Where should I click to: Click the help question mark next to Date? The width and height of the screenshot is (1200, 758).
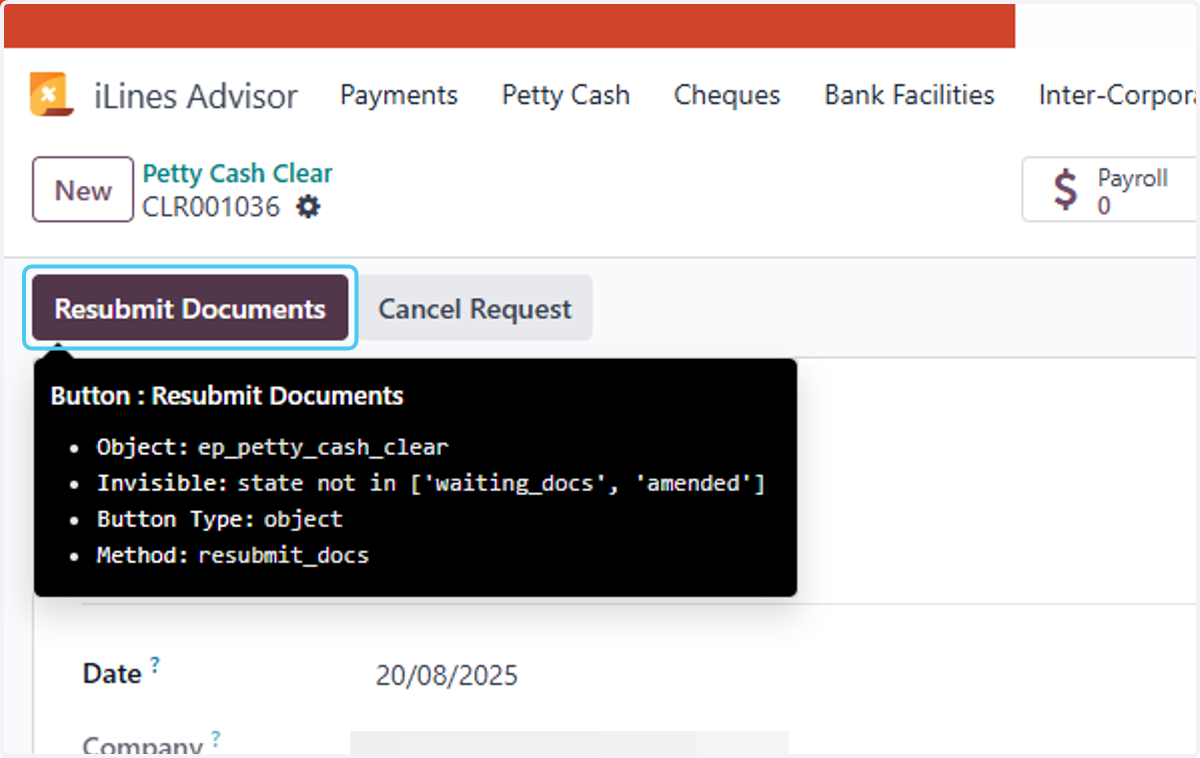click(155, 664)
